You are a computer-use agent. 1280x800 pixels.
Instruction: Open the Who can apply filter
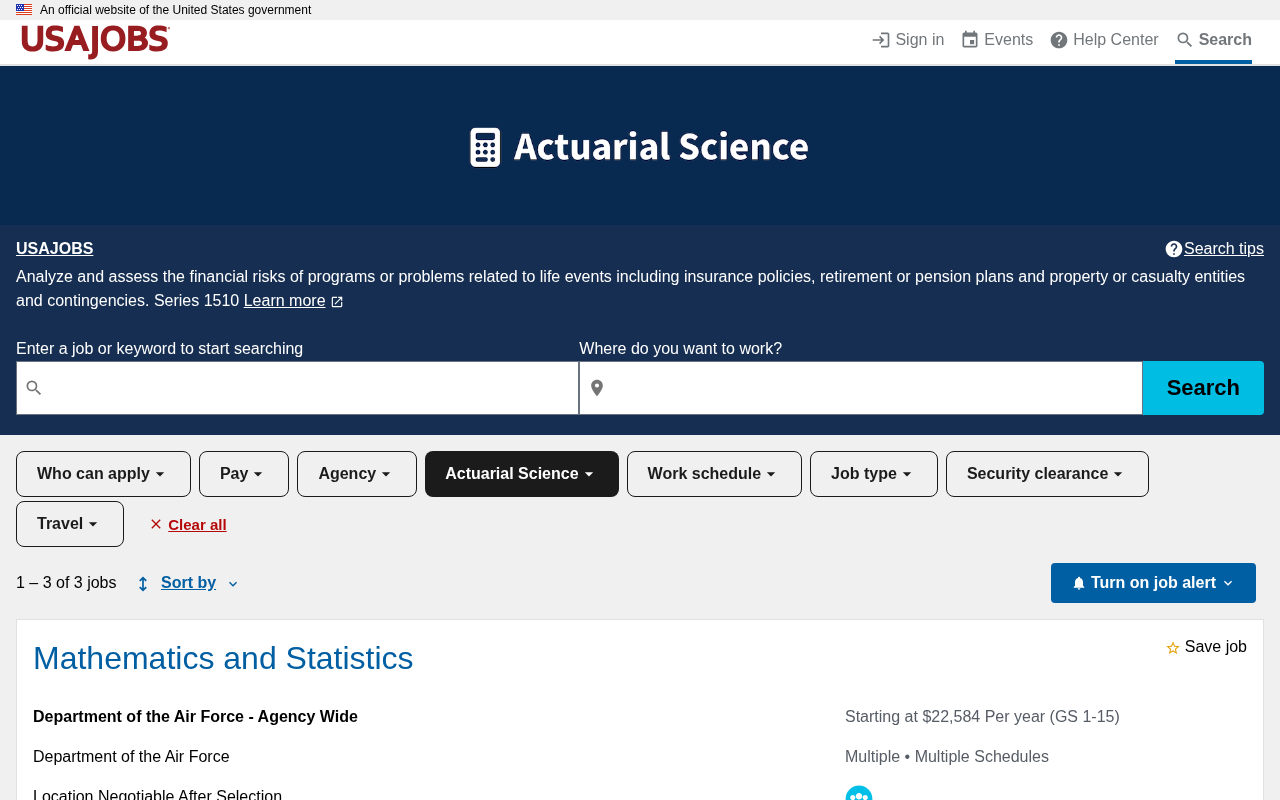(103, 474)
